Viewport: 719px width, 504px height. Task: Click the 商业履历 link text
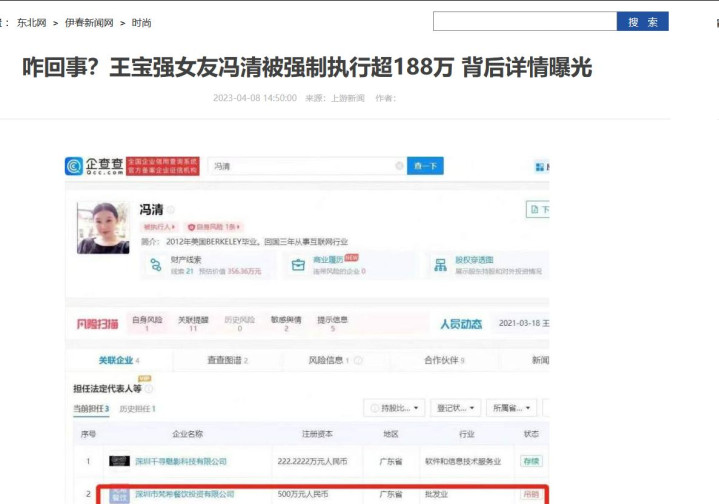click(328, 260)
